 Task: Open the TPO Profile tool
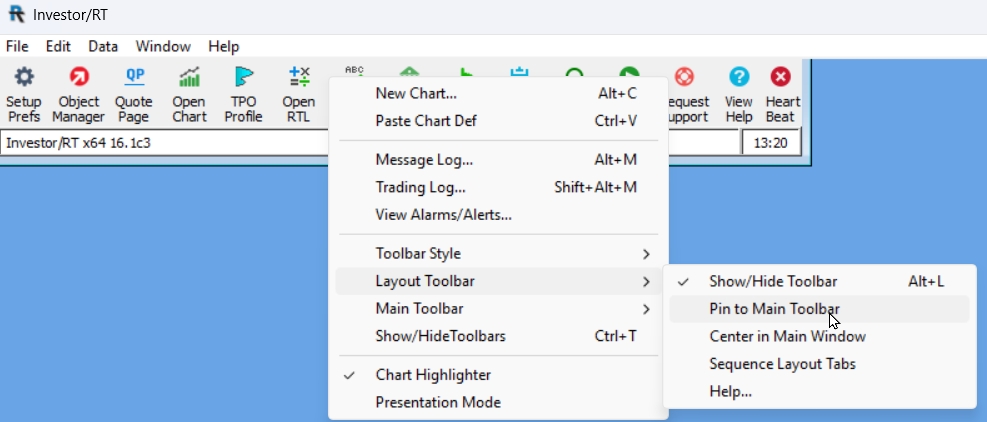244,77
